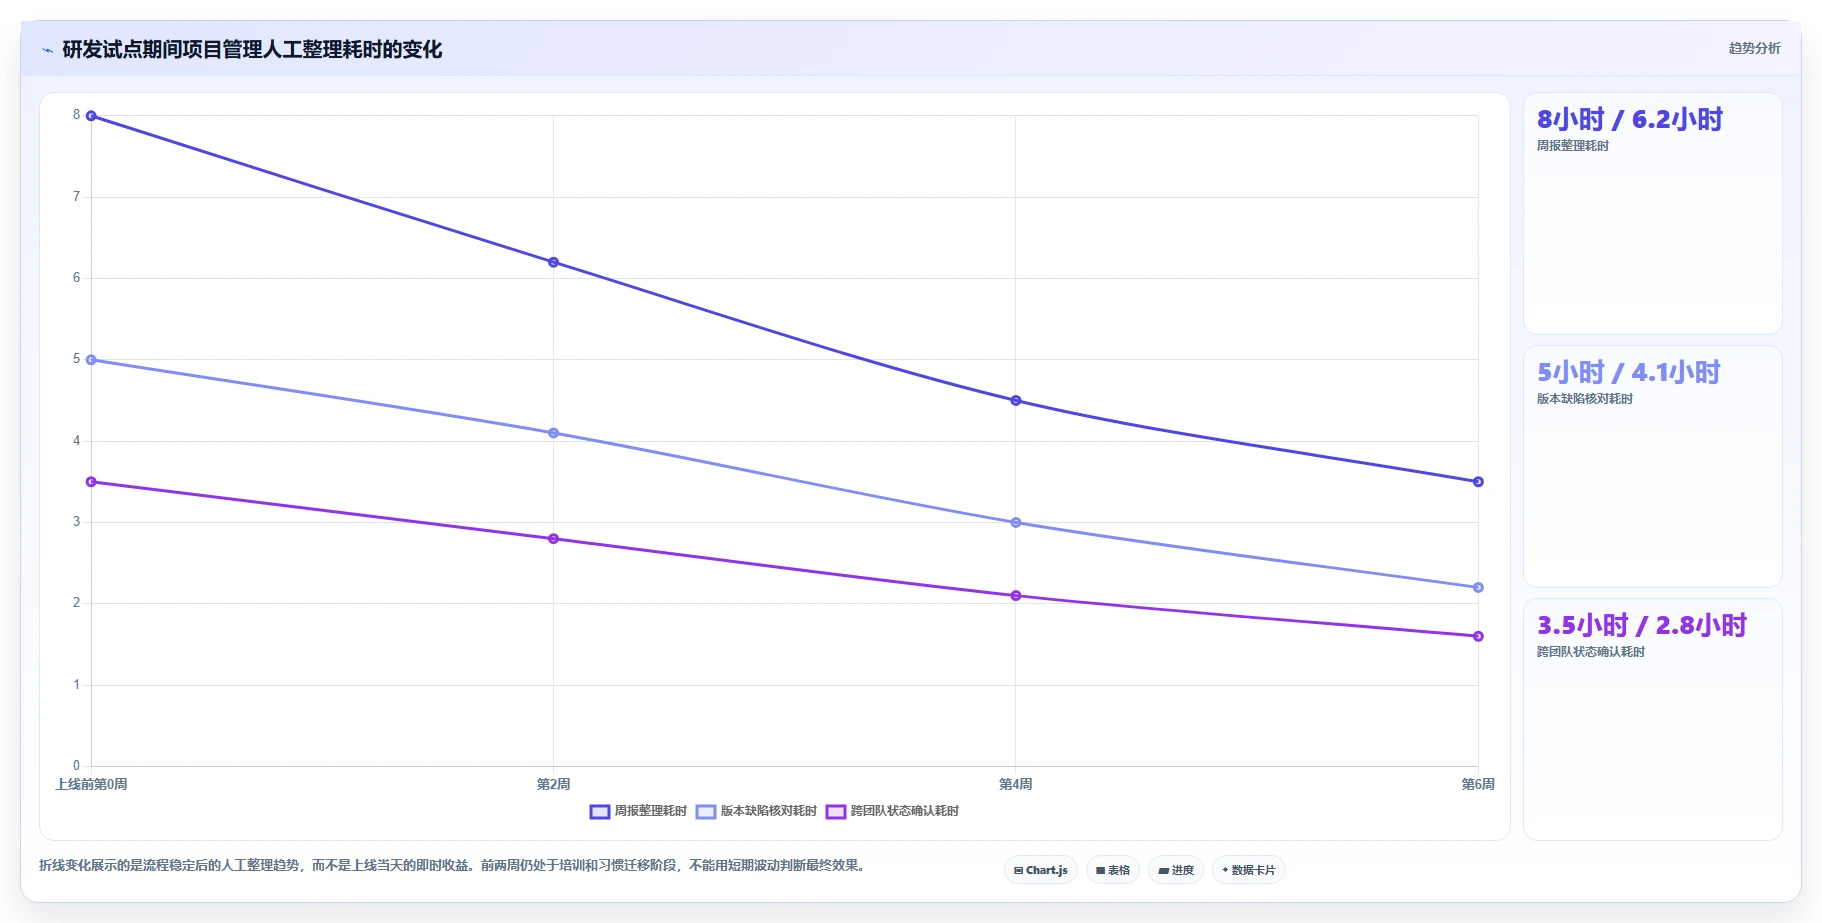Viewport: 1822px width, 923px height.
Task: Click the 第2周 x-axis label
Action: (x=553, y=784)
